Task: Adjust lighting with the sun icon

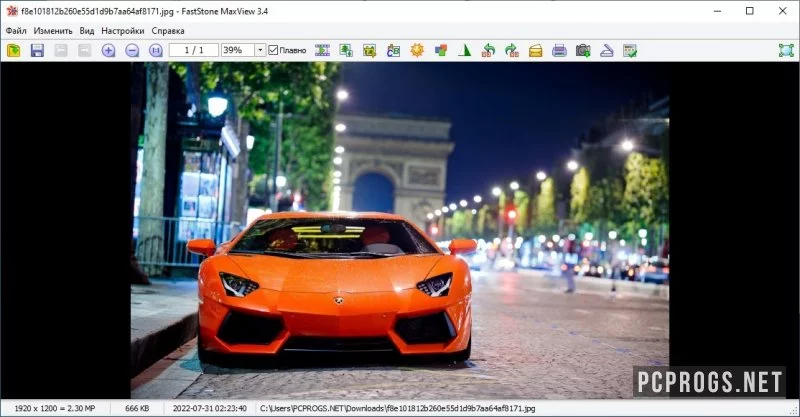Action: click(417, 50)
